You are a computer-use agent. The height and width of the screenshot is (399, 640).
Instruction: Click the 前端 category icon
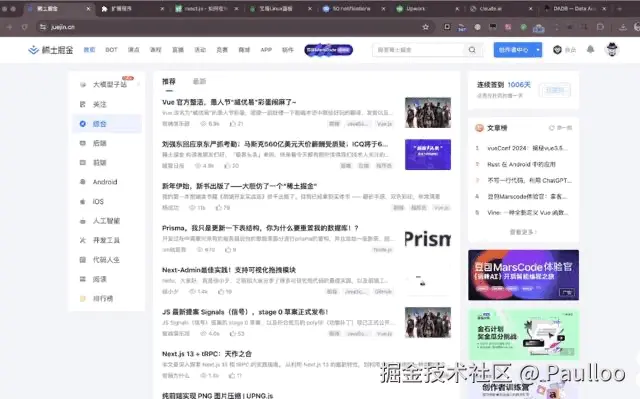tap(82, 162)
